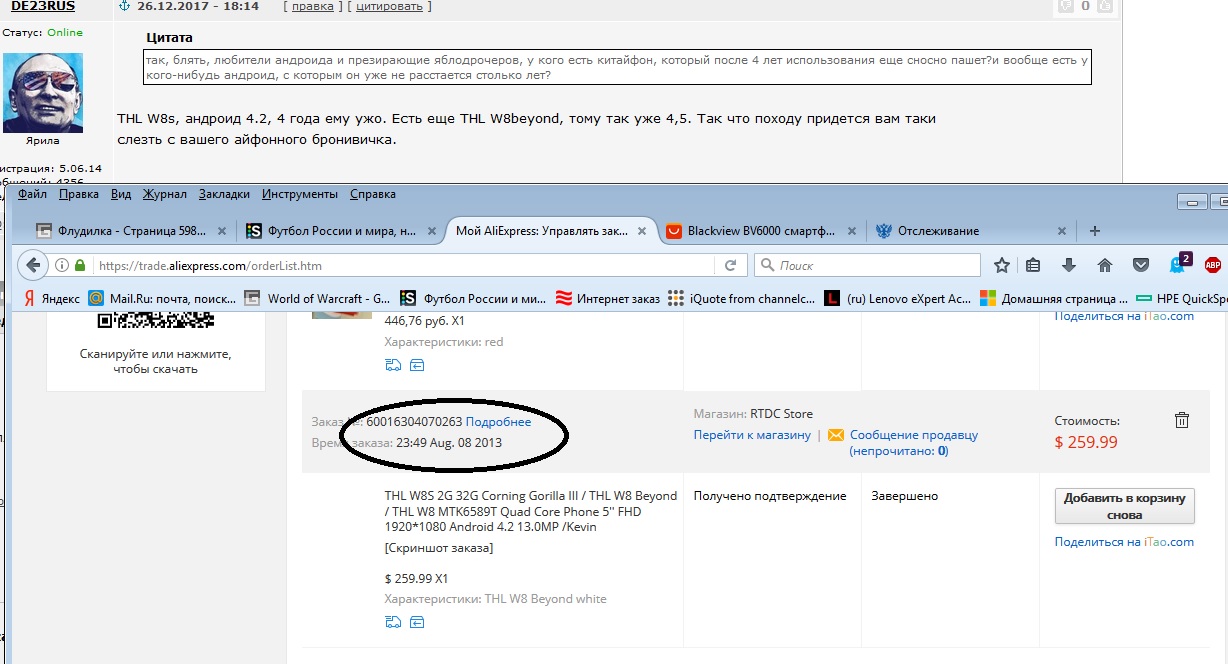
Task: Open order details via Подробнее link
Action: coord(498,422)
